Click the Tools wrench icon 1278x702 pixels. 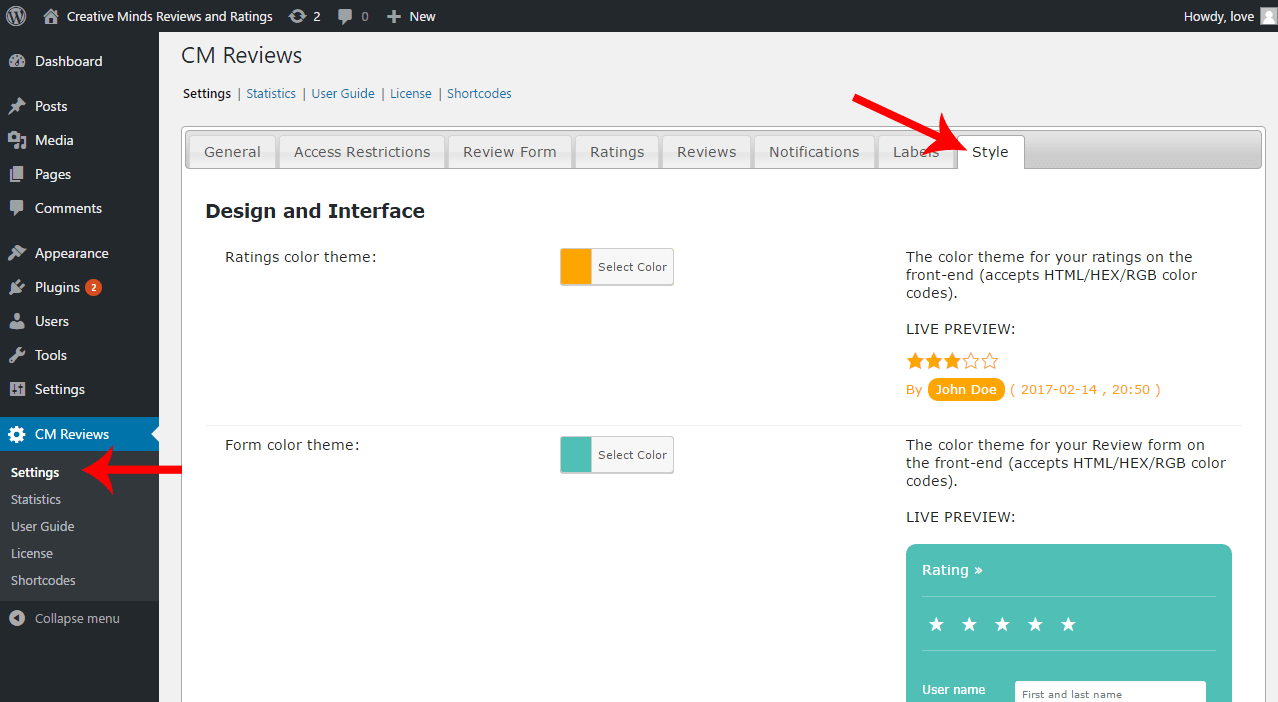17,355
